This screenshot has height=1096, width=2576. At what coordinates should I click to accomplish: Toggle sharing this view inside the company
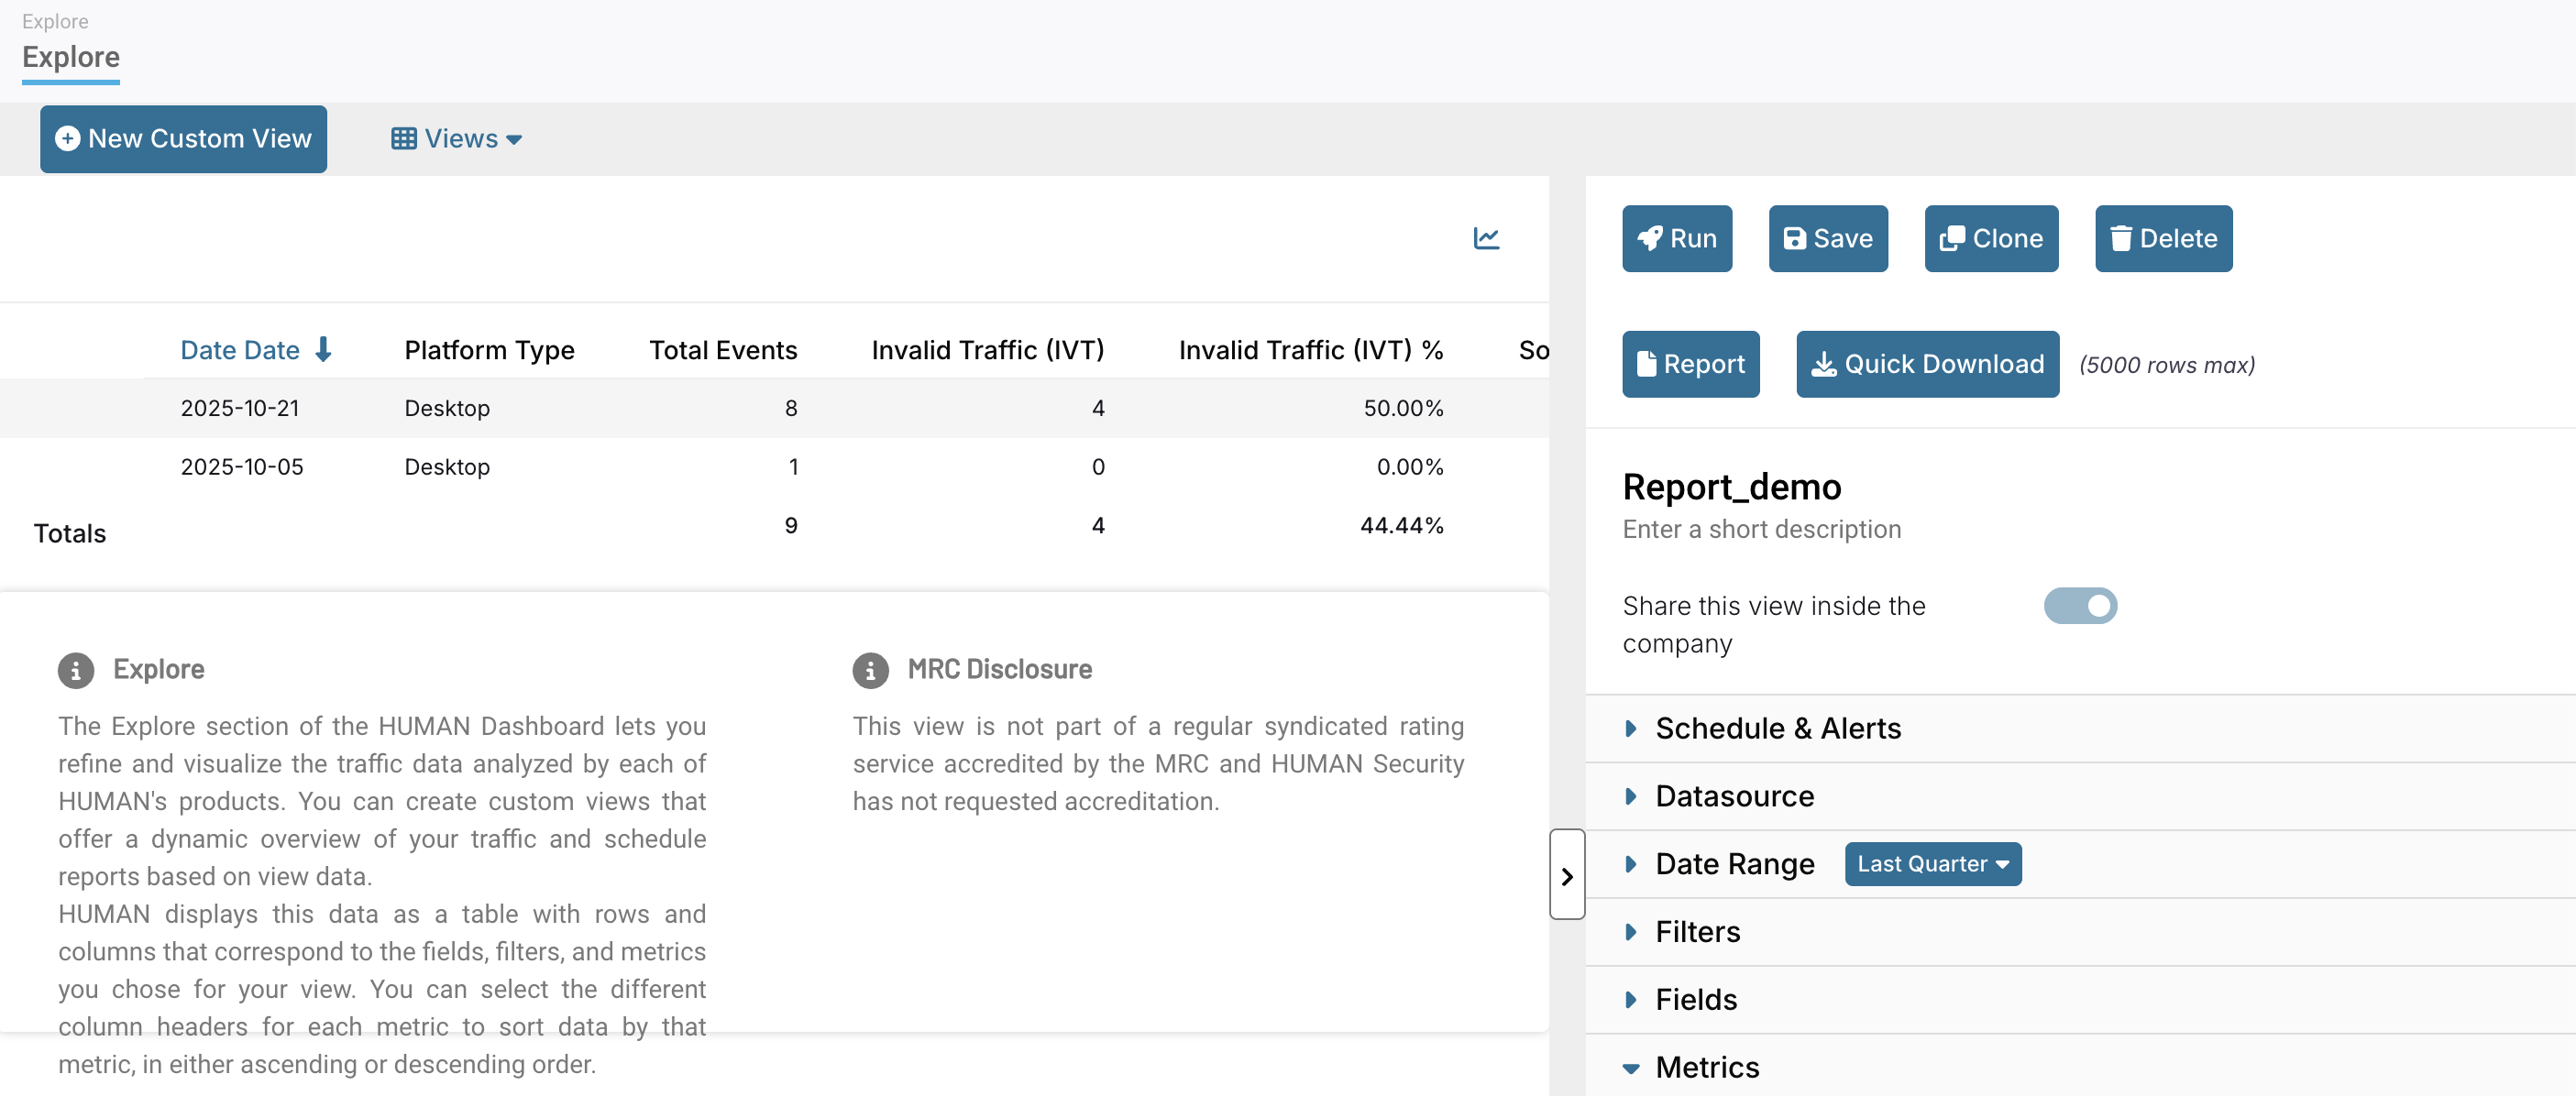2080,606
